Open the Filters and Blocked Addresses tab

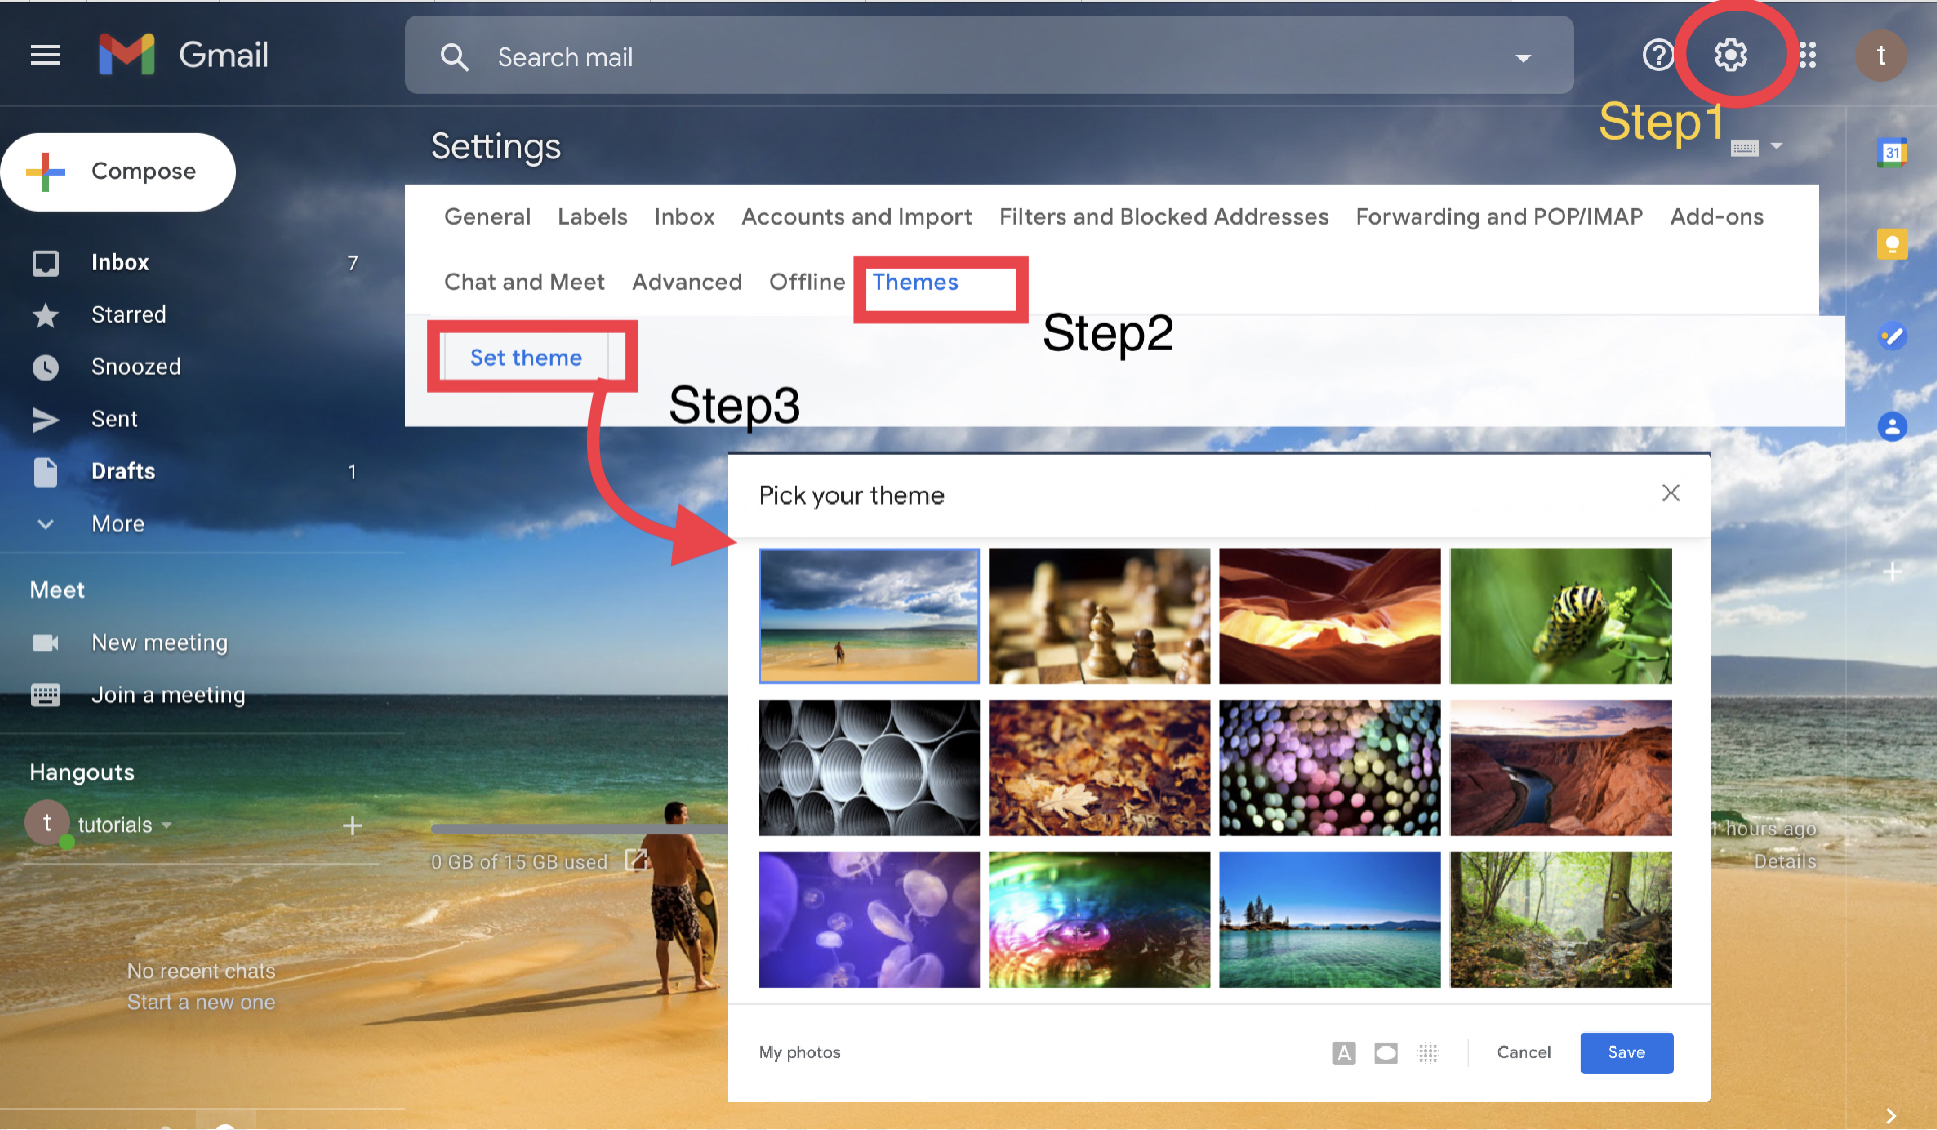pos(1162,217)
